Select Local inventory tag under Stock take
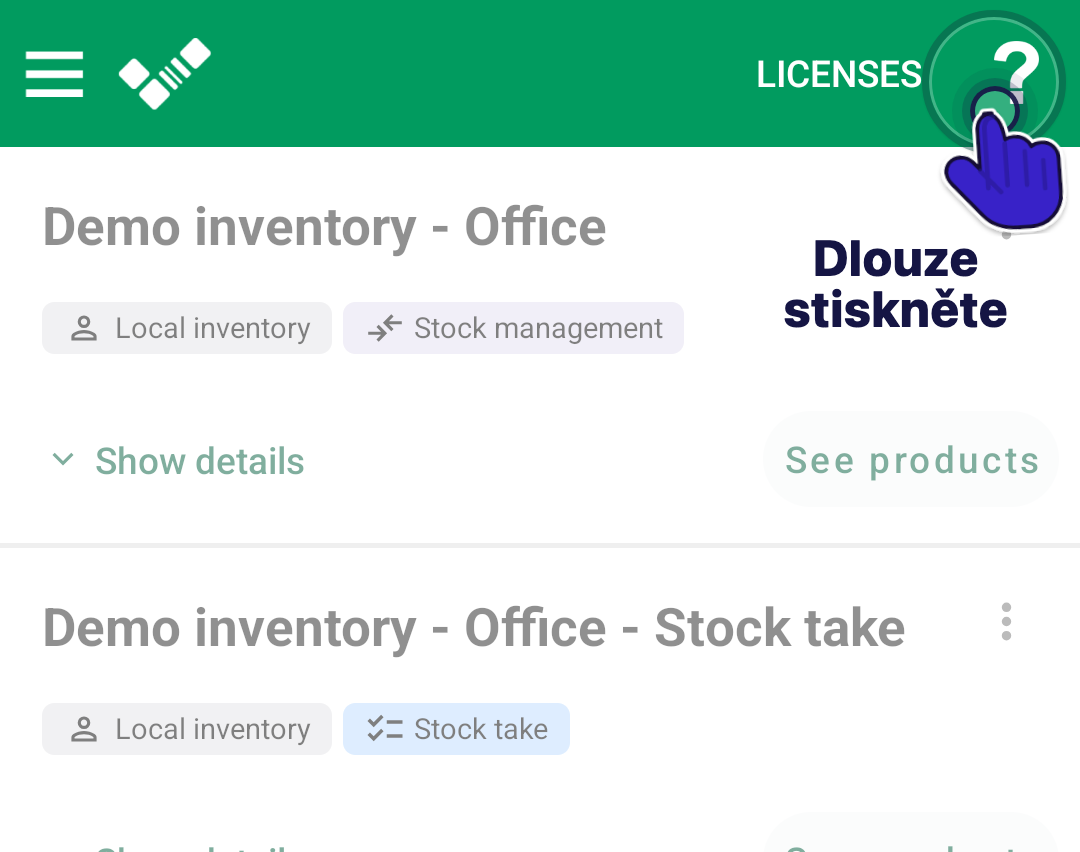The height and width of the screenshot is (852, 1080). click(x=187, y=729)
